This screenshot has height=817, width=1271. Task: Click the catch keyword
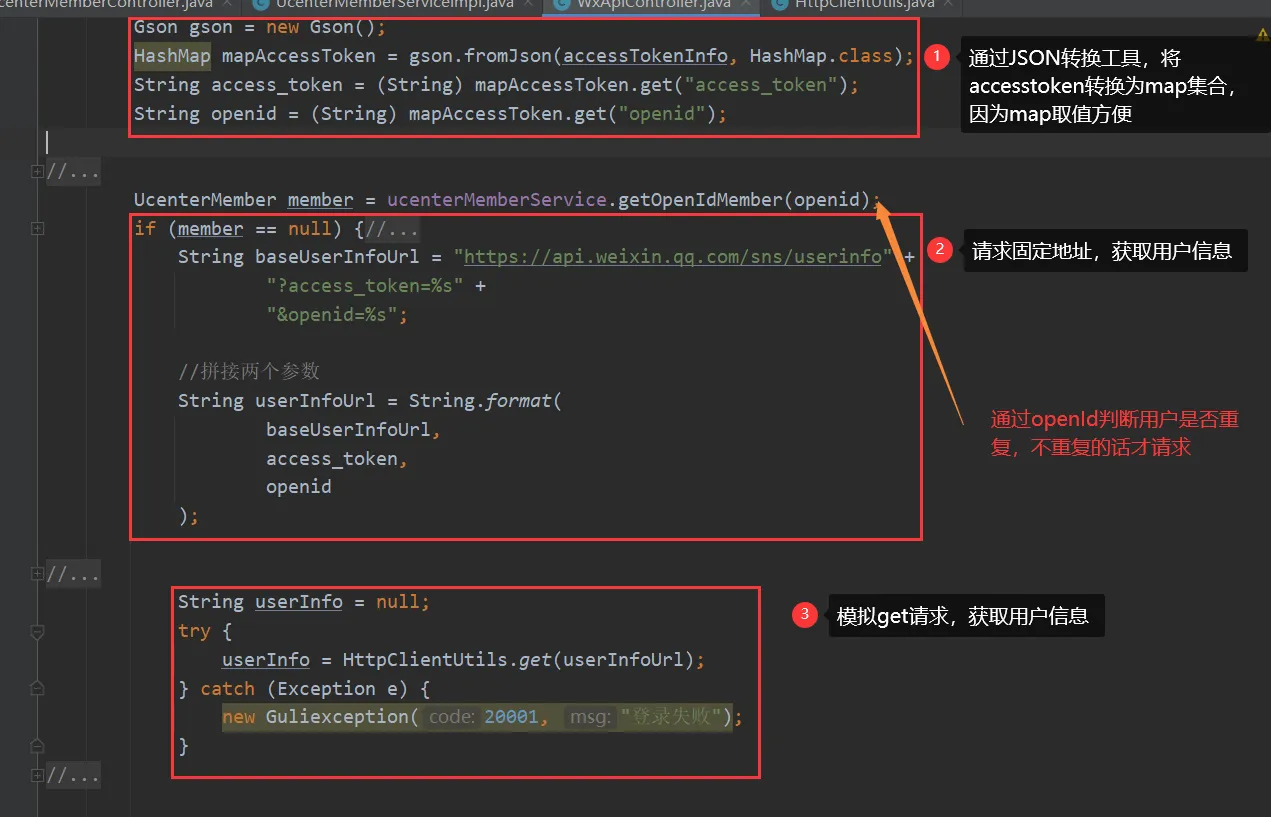(228, 689)
